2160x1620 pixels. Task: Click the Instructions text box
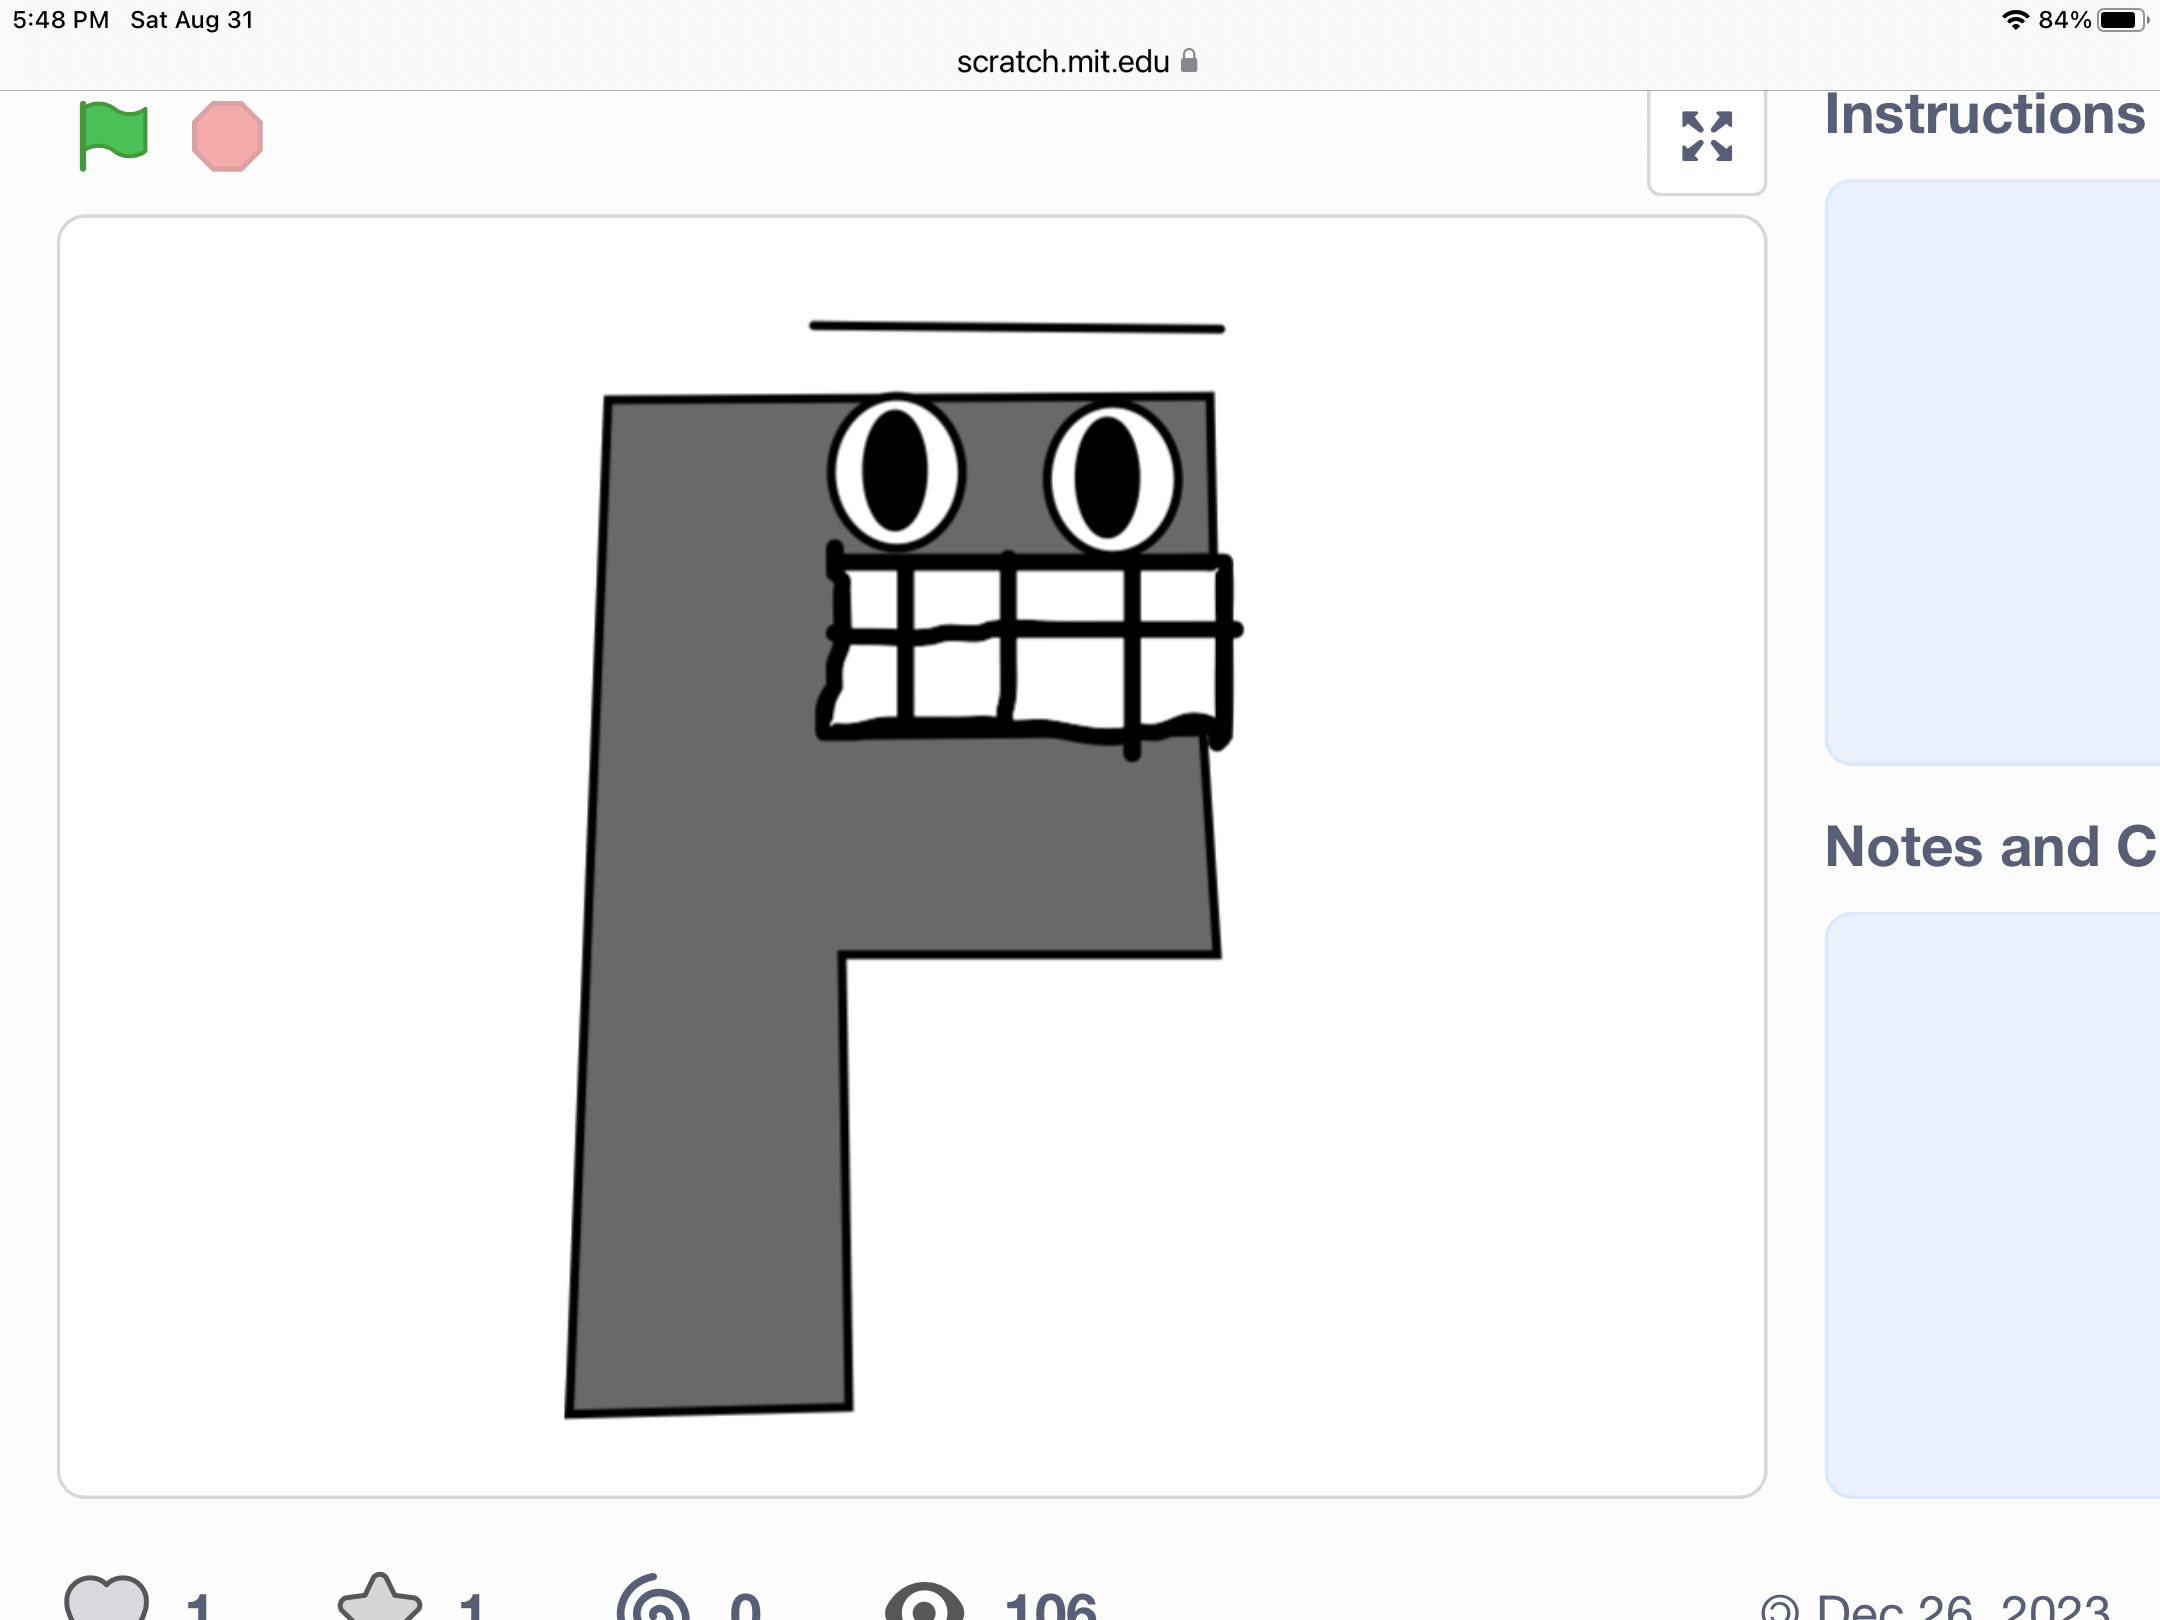pyautogui.click(x=1992, y=472)
